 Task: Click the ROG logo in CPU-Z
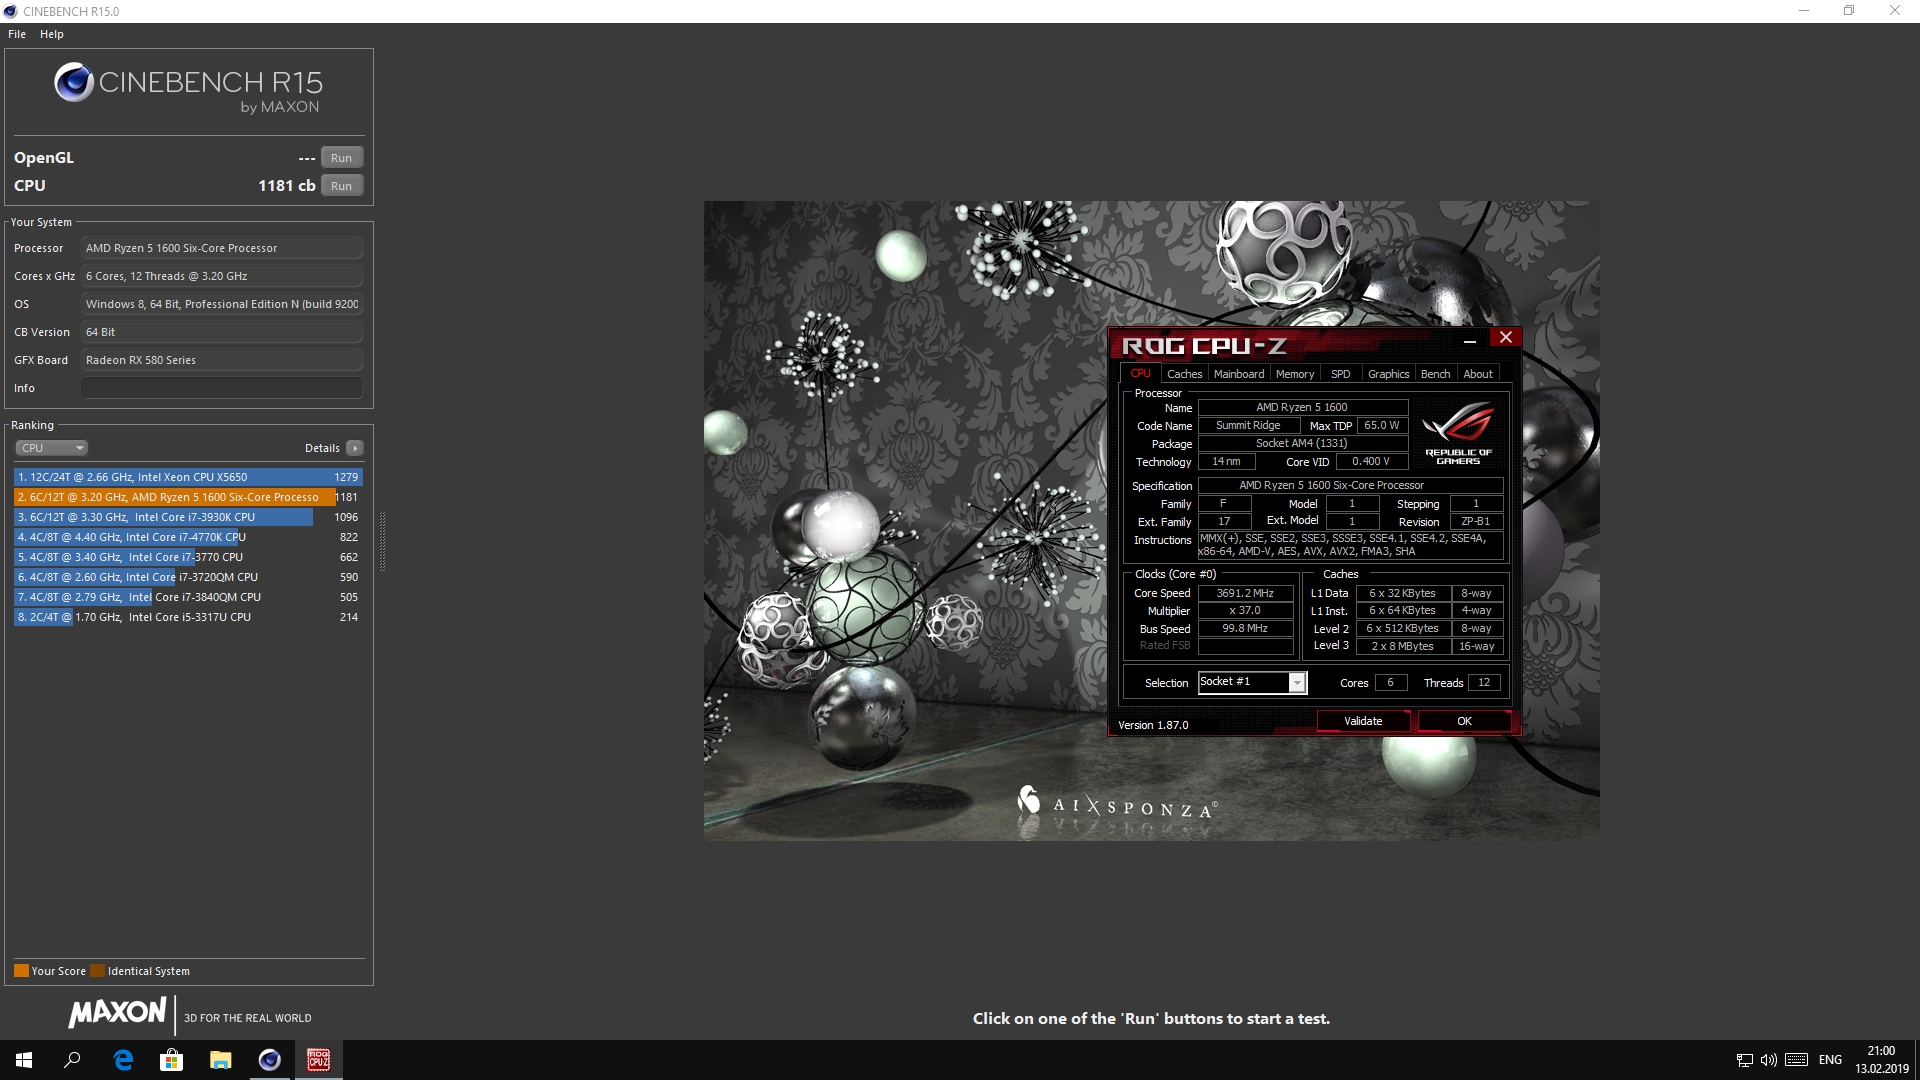tap(1458, 434)
